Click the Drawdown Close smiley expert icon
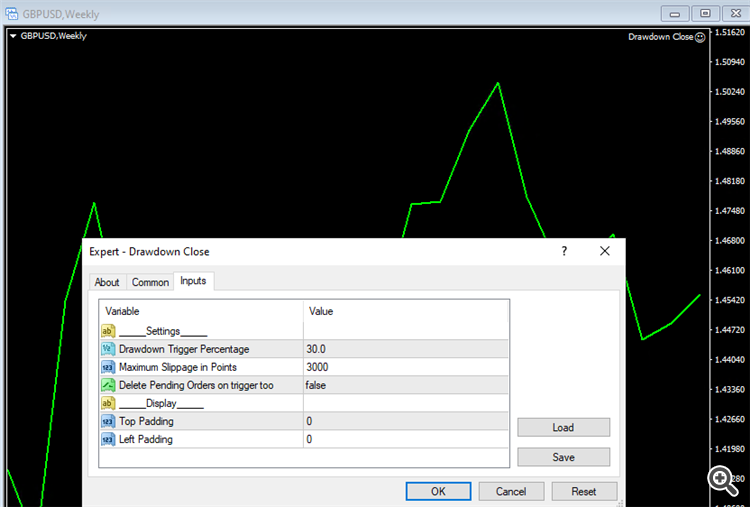This screenshot has width=750, height=507. [700, 37]
